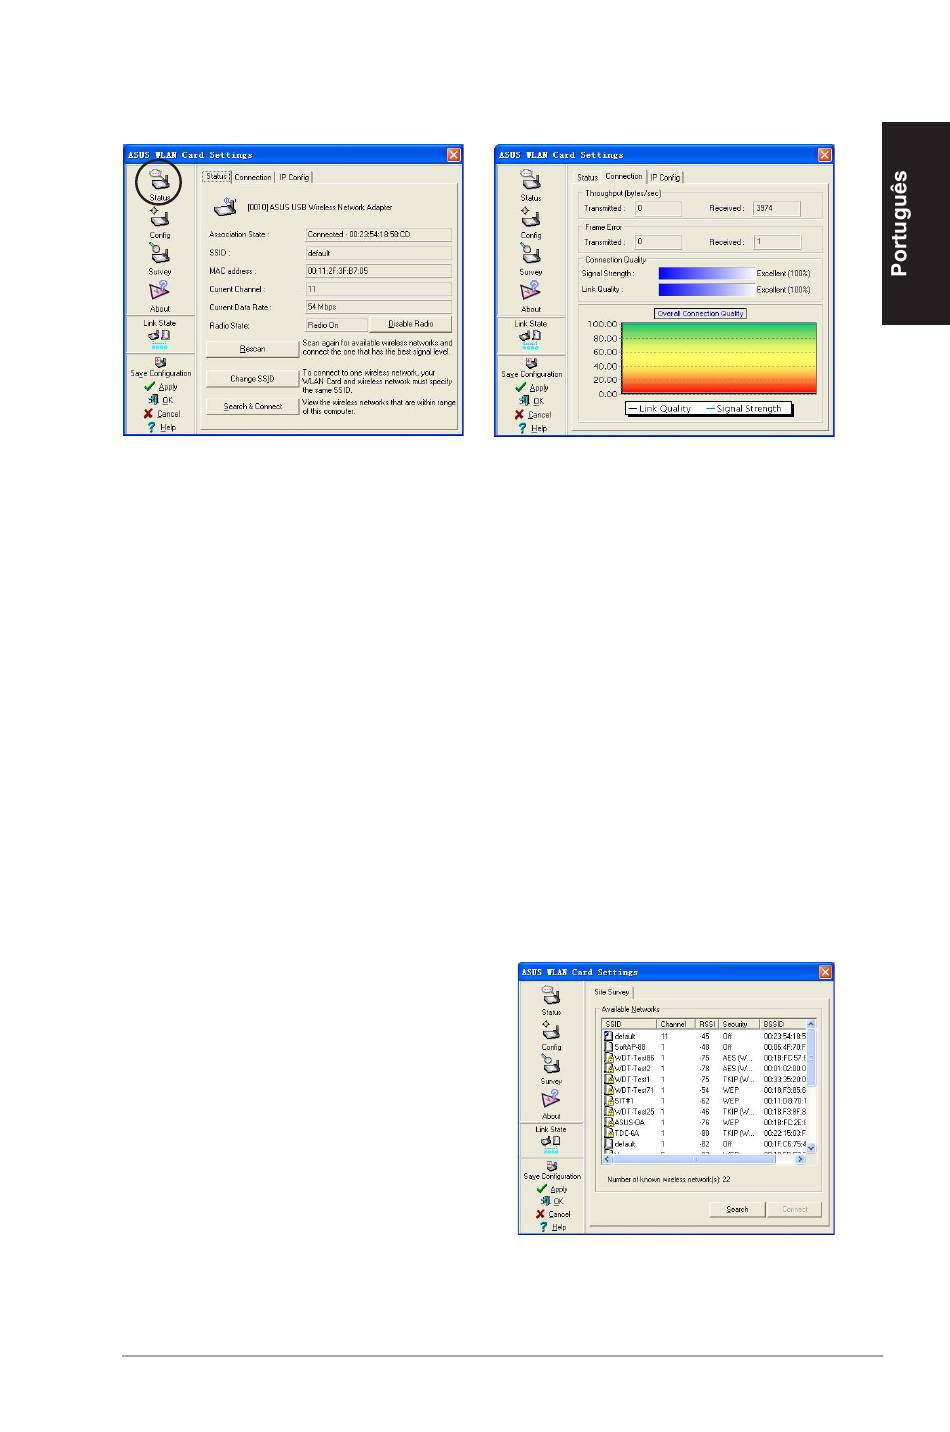Click the Connect button in Site Survey
Screen dimensions: 950x1432
(x=795, y=1209)
